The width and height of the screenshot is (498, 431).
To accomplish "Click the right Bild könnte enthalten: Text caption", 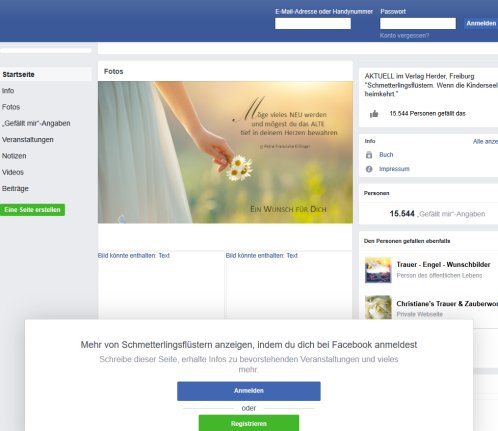I will 262,256.
